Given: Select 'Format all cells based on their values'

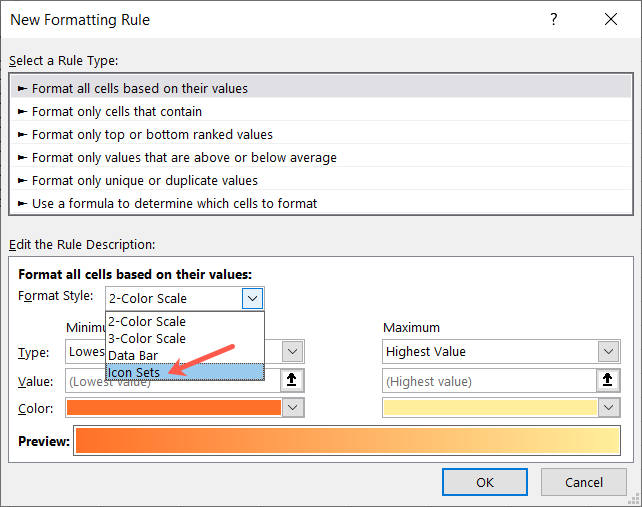Looking at the screenshot, I should (x=140, y=88).
